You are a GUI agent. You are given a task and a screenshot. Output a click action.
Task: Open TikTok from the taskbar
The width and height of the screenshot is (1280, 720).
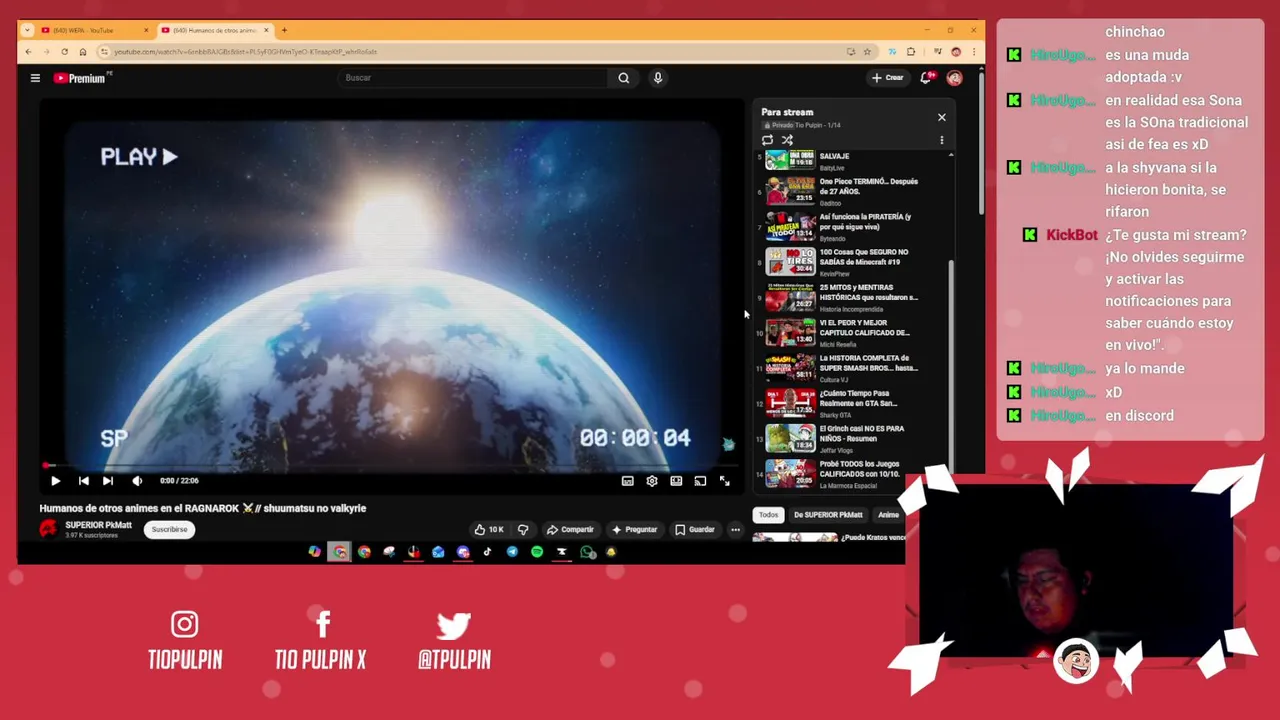487,552
